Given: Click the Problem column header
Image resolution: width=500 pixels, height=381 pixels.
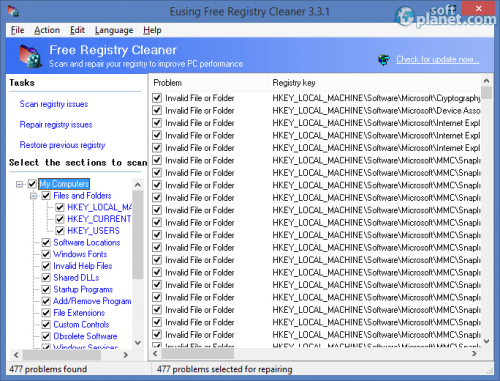Looking at the screenshot, I should (x=208, y=83).
